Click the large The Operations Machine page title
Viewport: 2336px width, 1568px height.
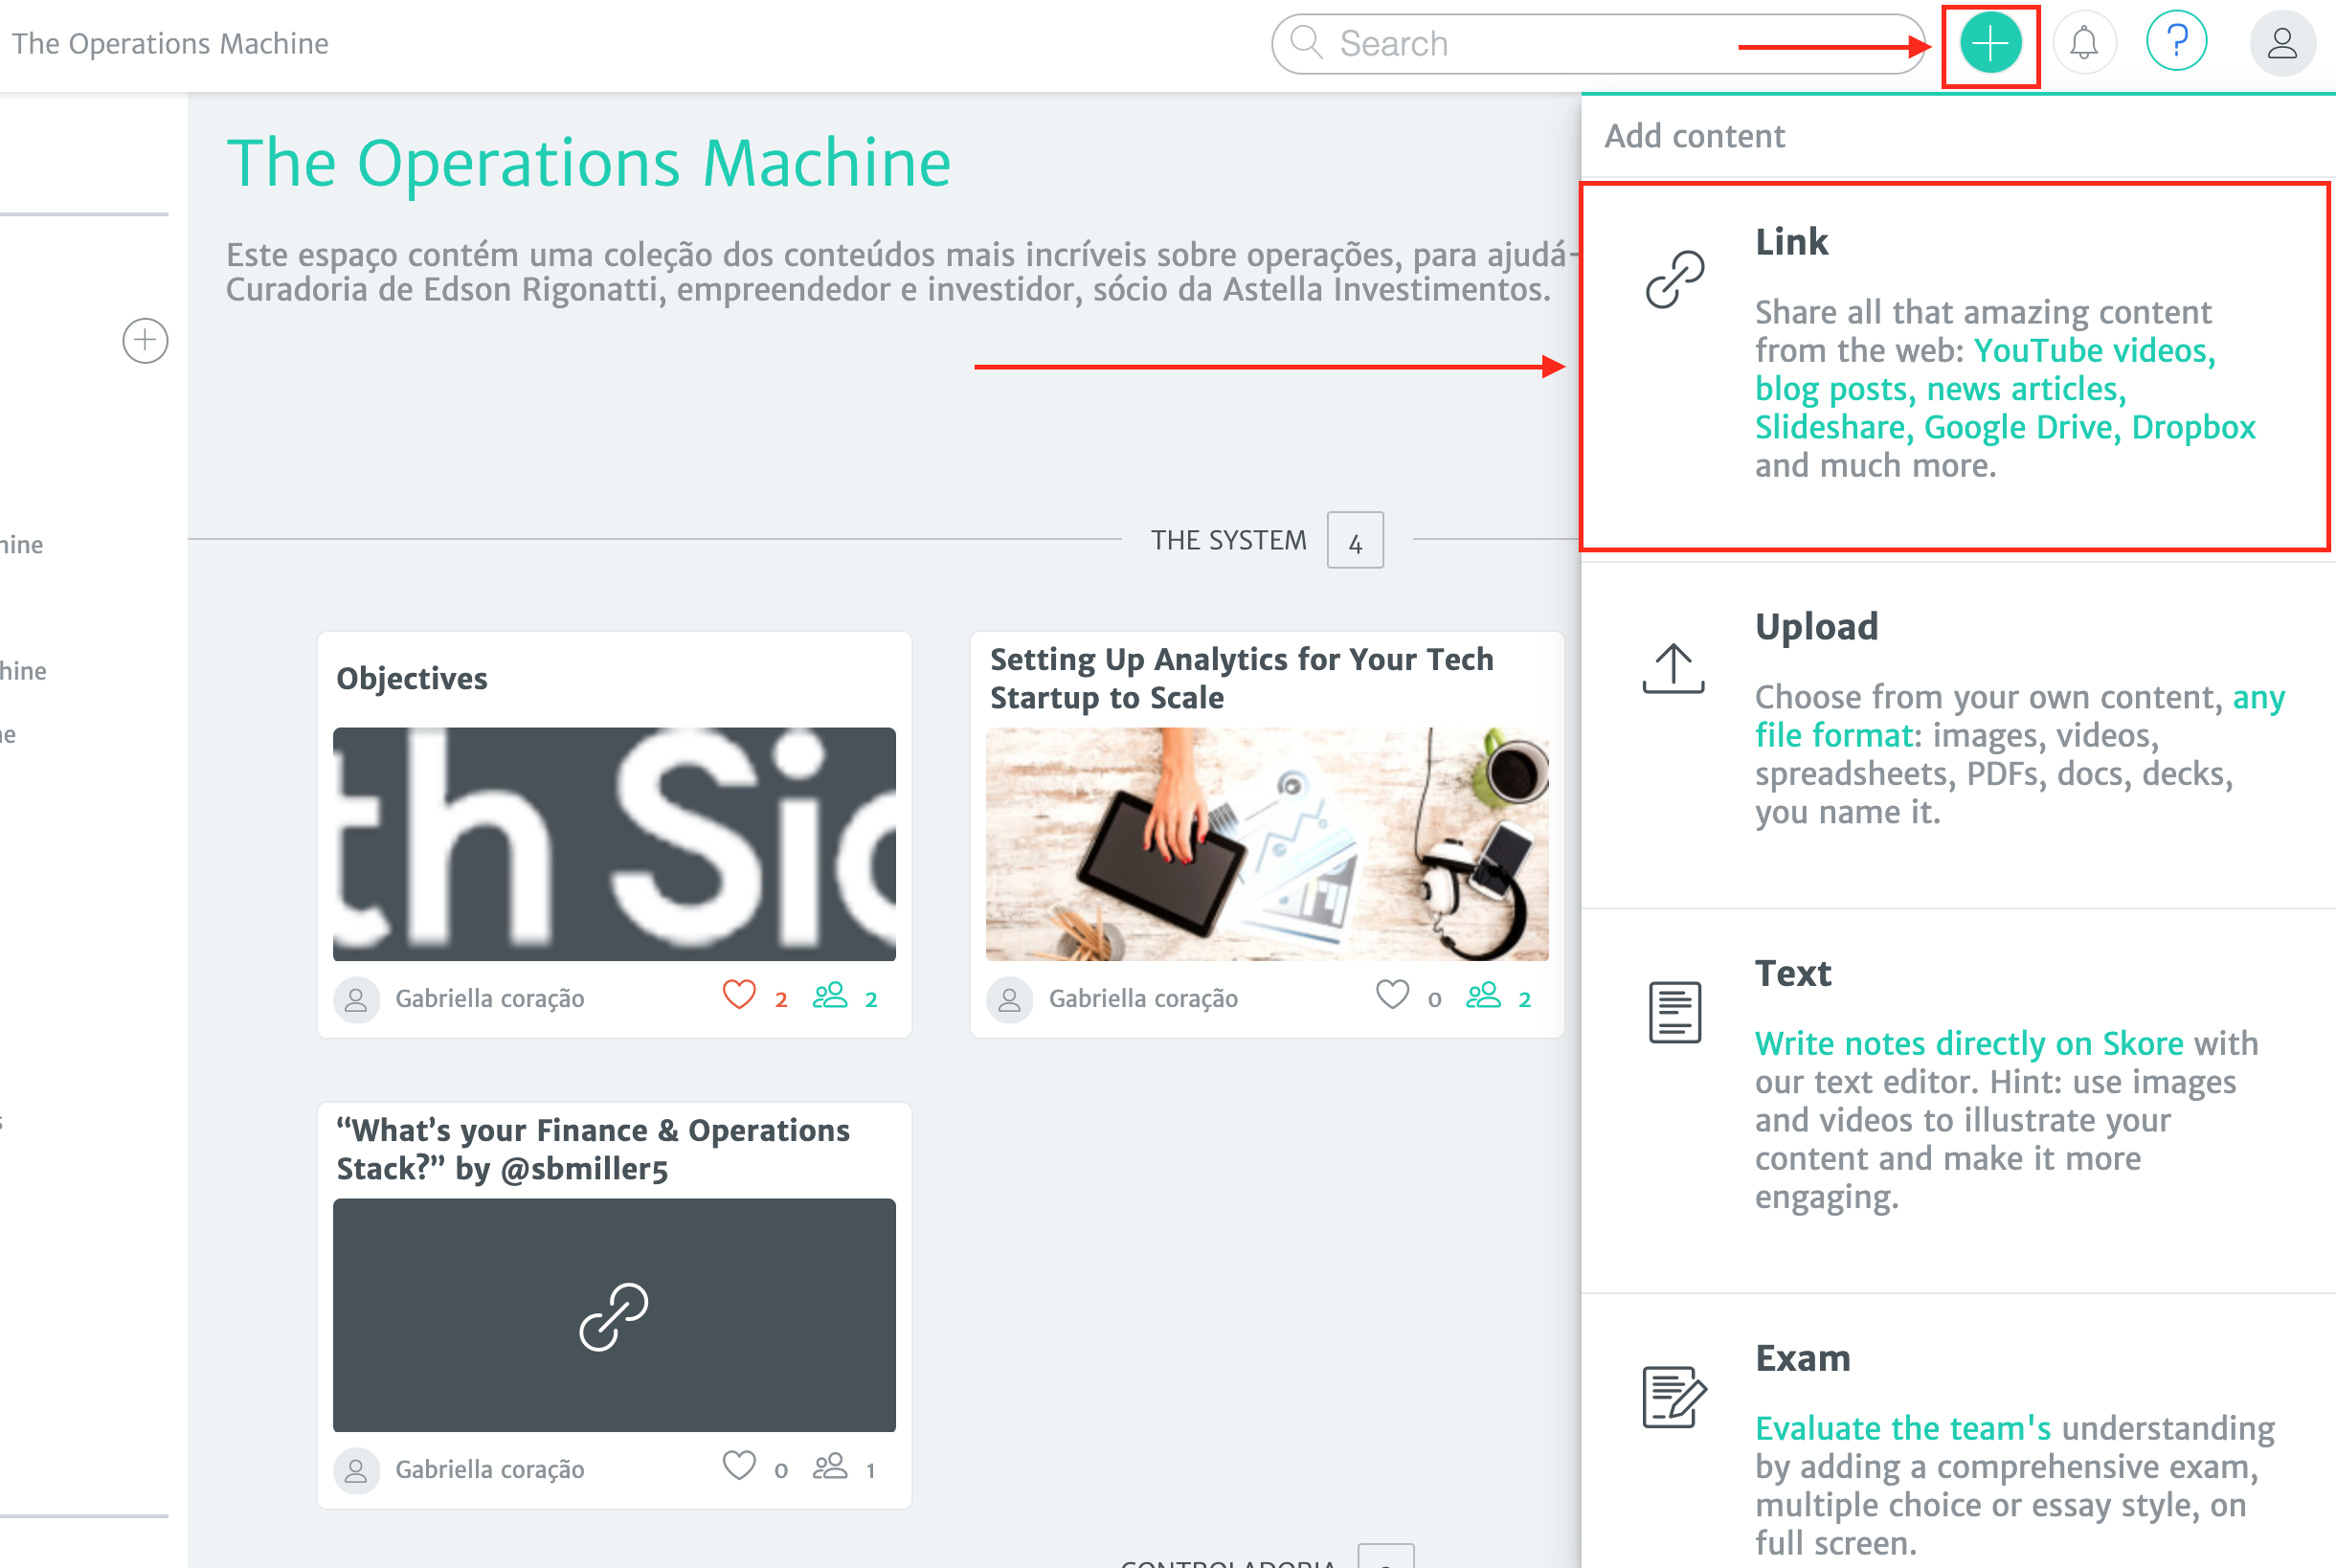coord(588,163)
